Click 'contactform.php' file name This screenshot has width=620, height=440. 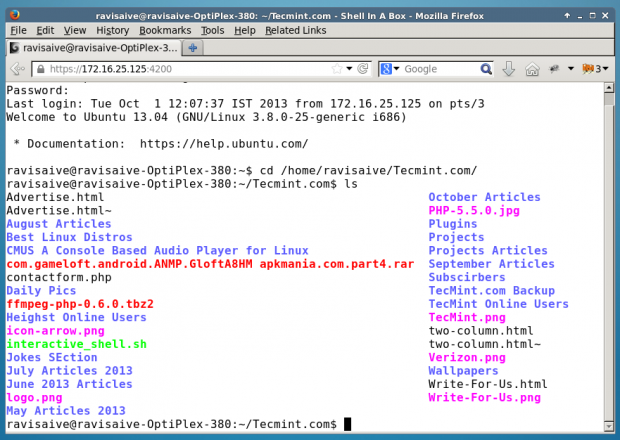tap(59, 278)
